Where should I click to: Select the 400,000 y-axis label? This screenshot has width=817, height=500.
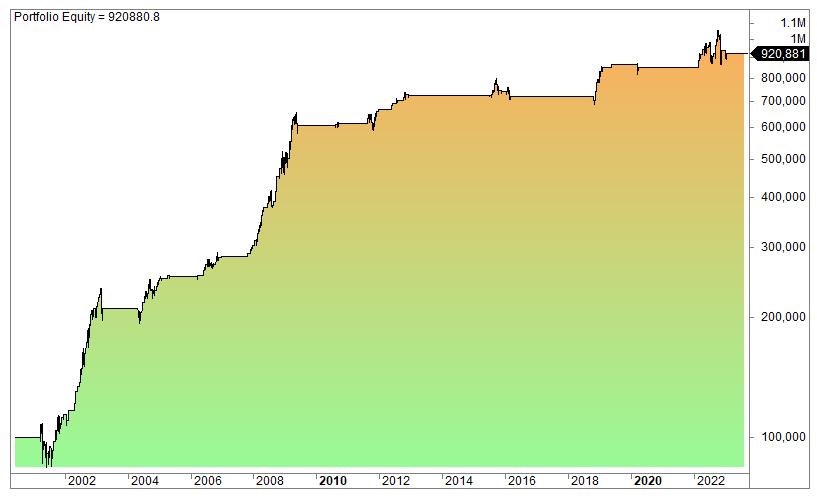(783, 197)
